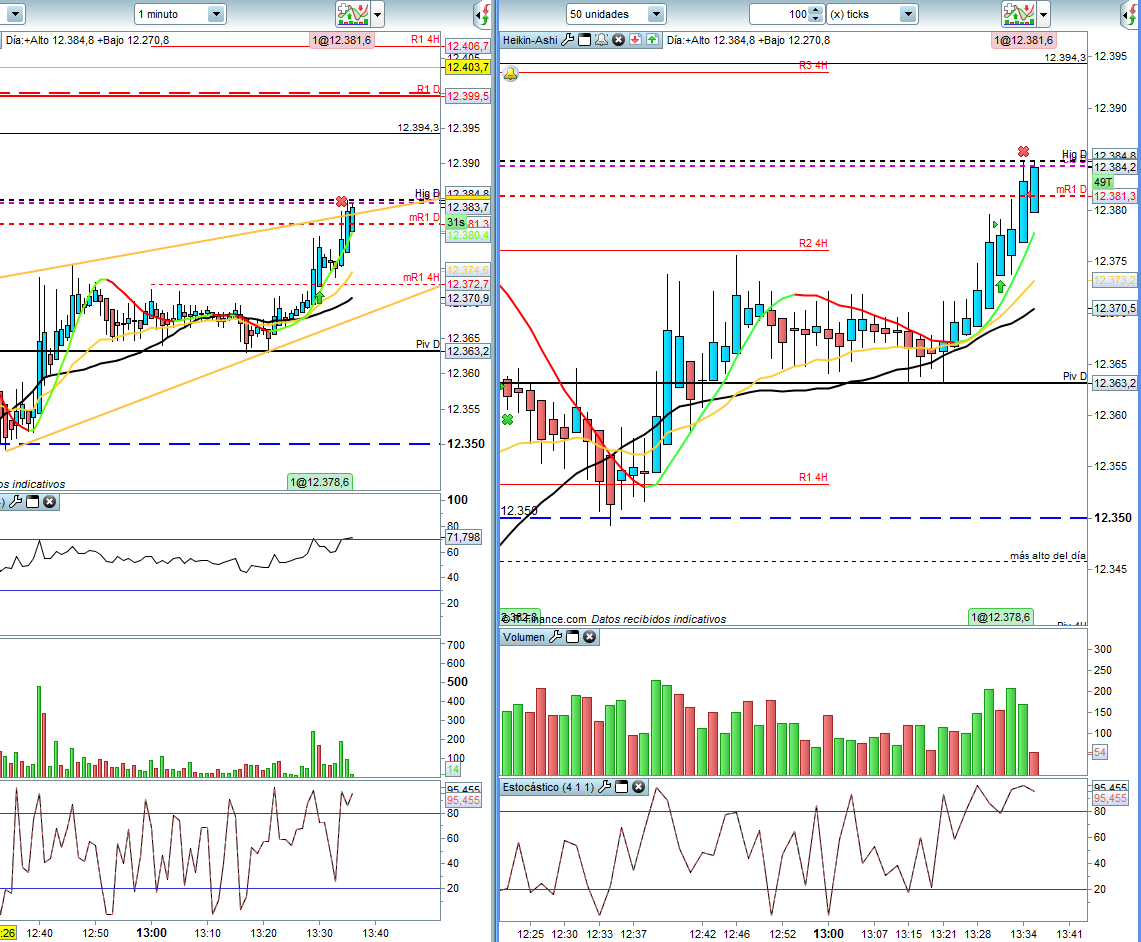Click 'mR1 4H' label on left chart
Image resolution: width=1141 pixels, height=942 pixels.
coord(421,277)
